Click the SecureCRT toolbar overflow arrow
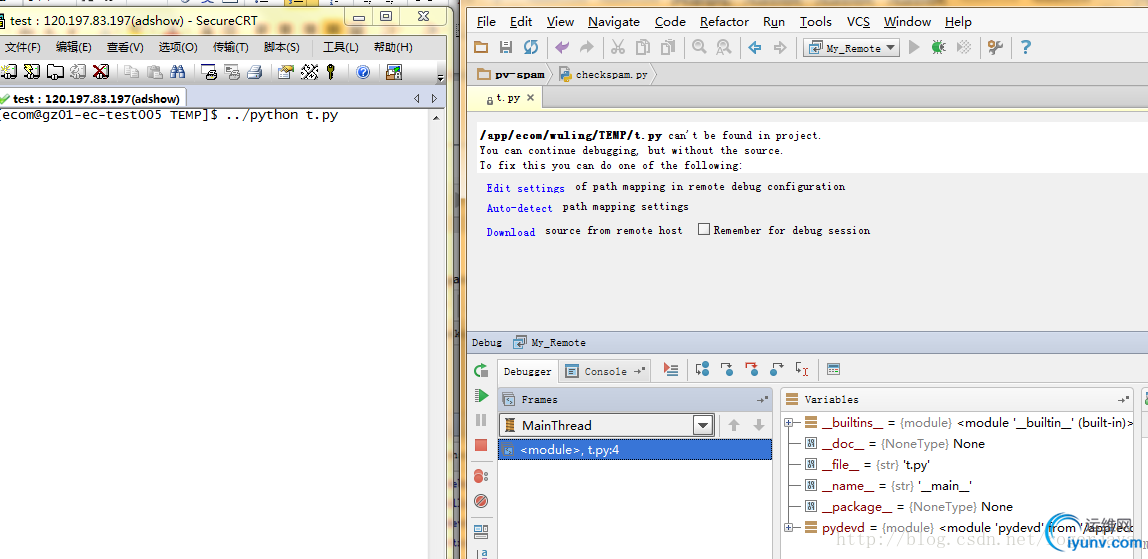Image resolution: width=1148 pixels, height=559 pixels. point(440,77)
